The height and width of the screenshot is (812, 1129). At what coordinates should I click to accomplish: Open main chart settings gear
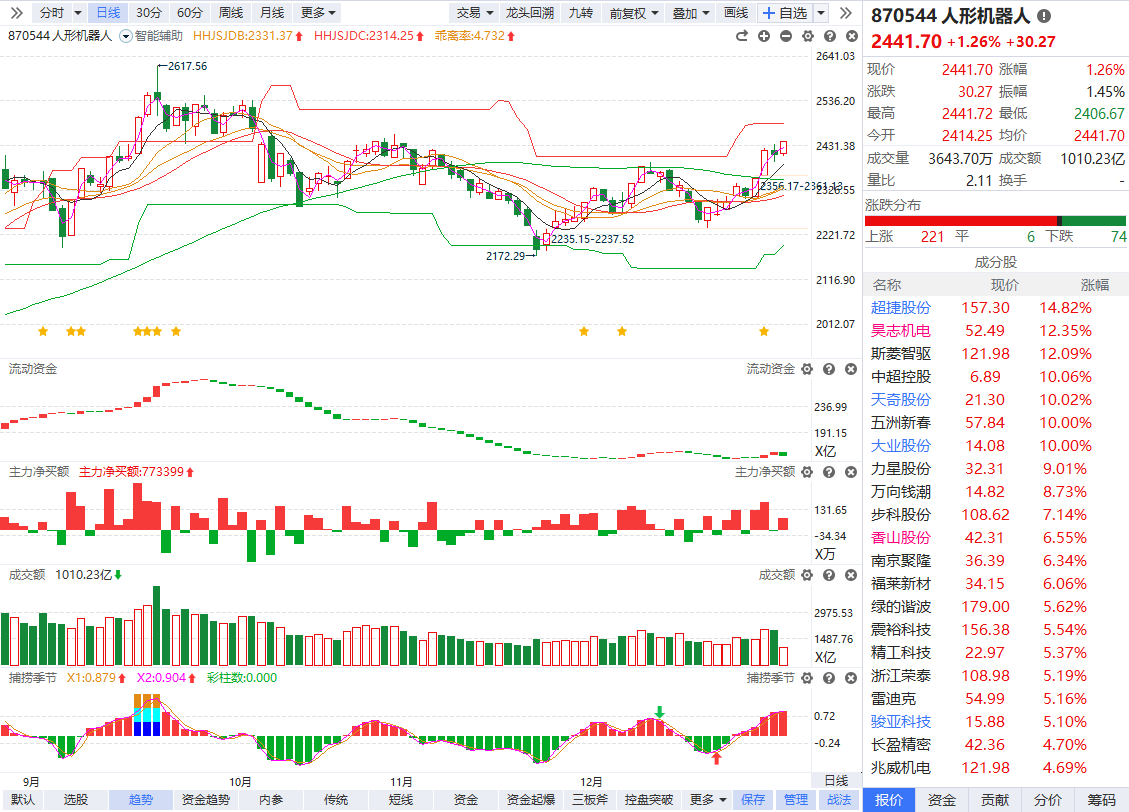[x=807, y=36]
